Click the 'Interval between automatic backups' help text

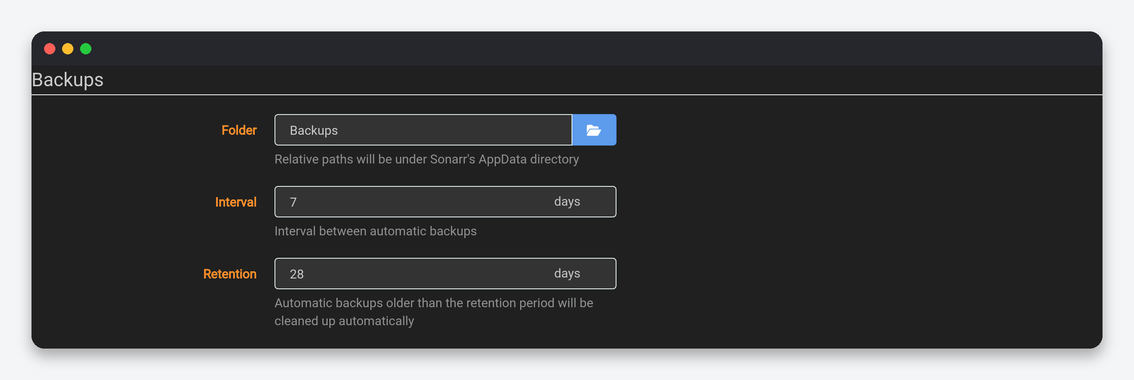(x=375, y=232)
